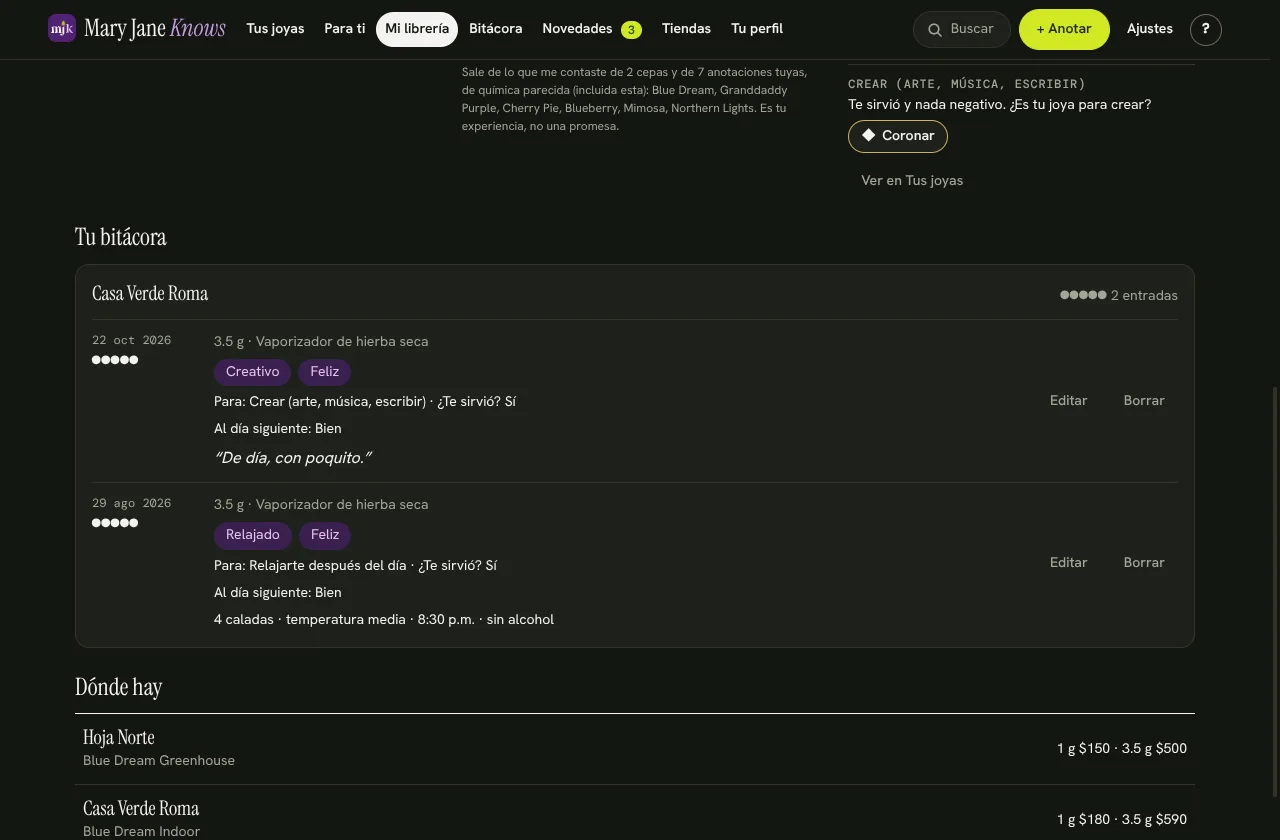Click the diamond icon on Coronar
The image size is (1280, 840).
coord(869,135)
